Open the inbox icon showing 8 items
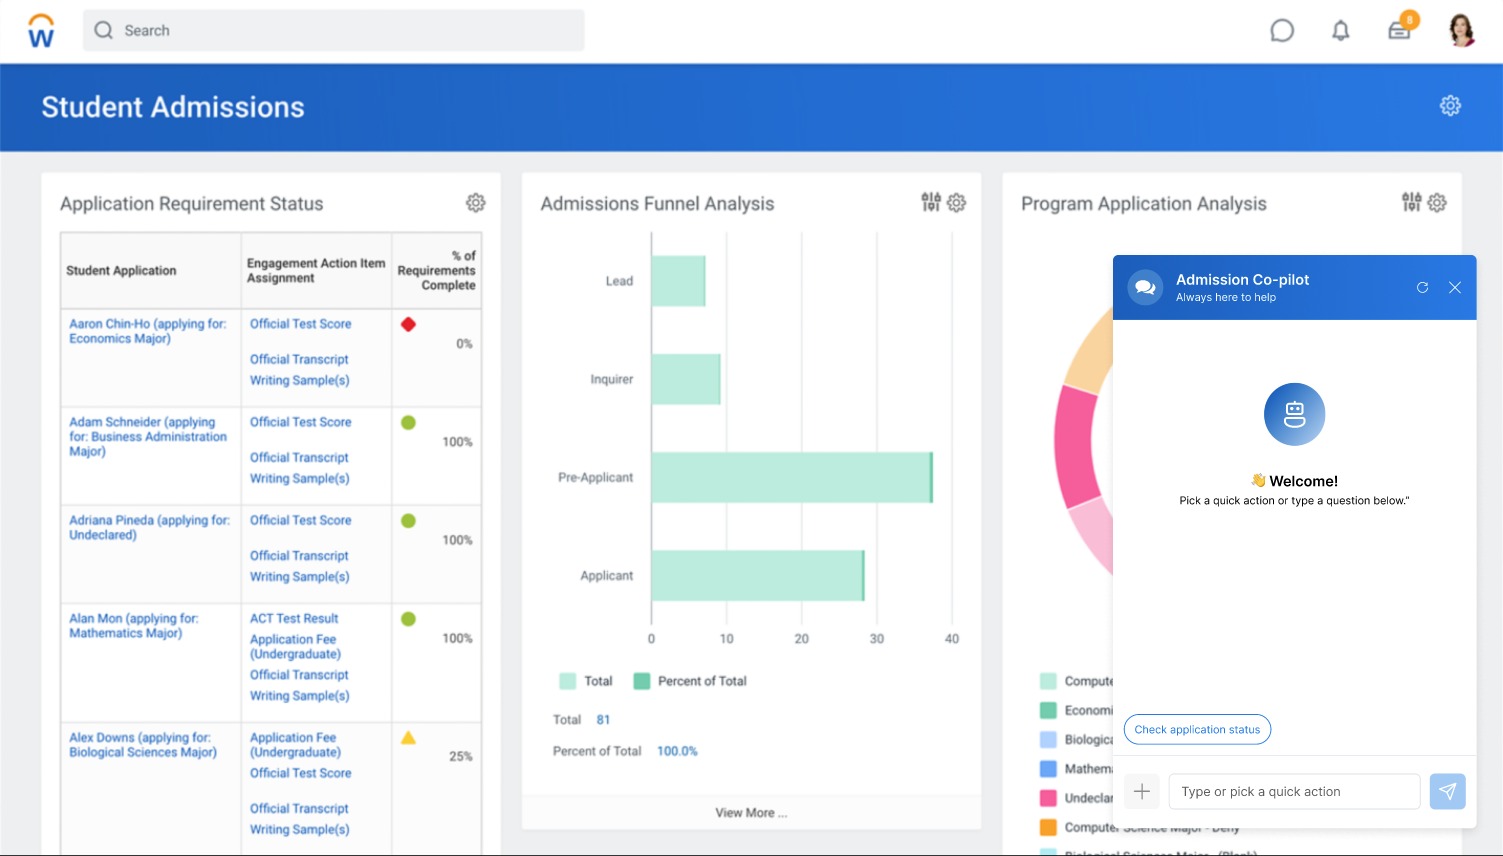Image resolution: width=1503 pixels, height=856 pixels. [x=1399, y=31]
